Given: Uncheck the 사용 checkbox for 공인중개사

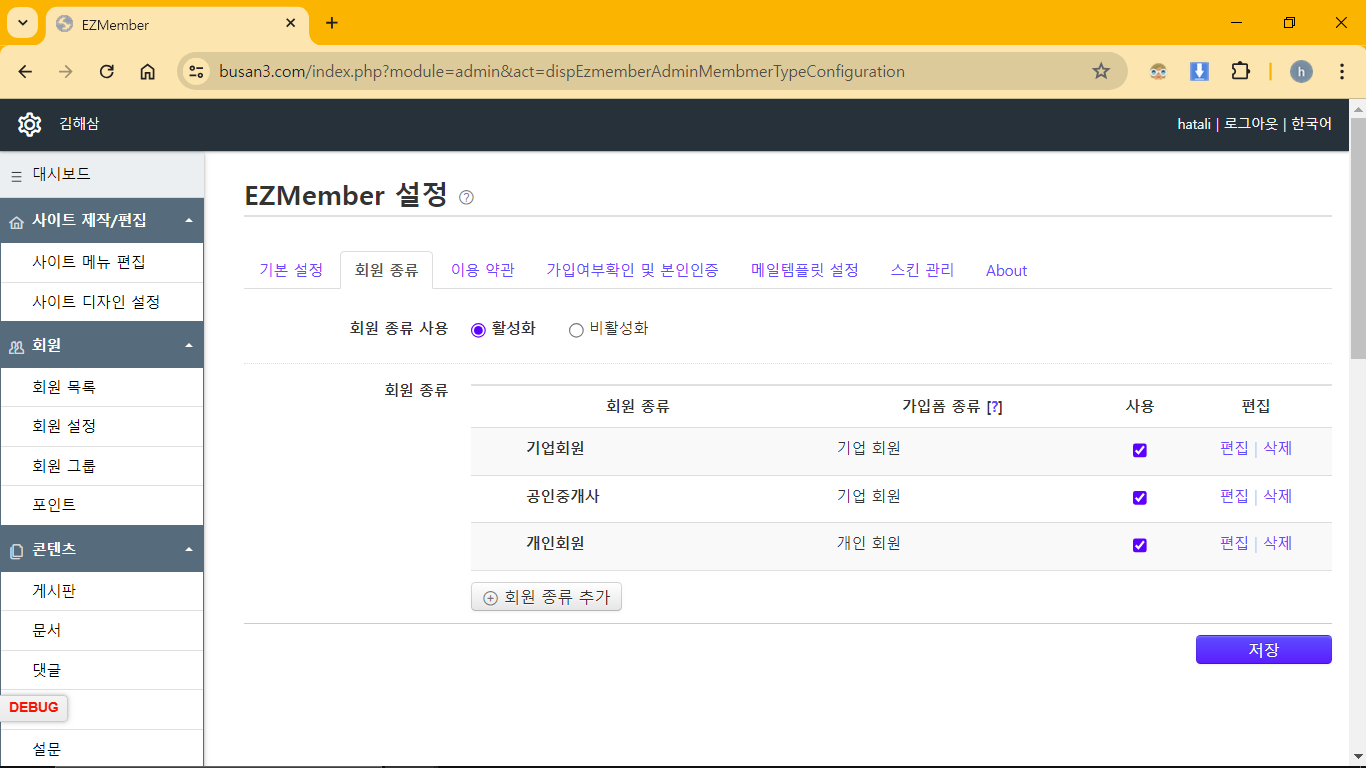Looking at the screenshot, I should [1140, 497].
